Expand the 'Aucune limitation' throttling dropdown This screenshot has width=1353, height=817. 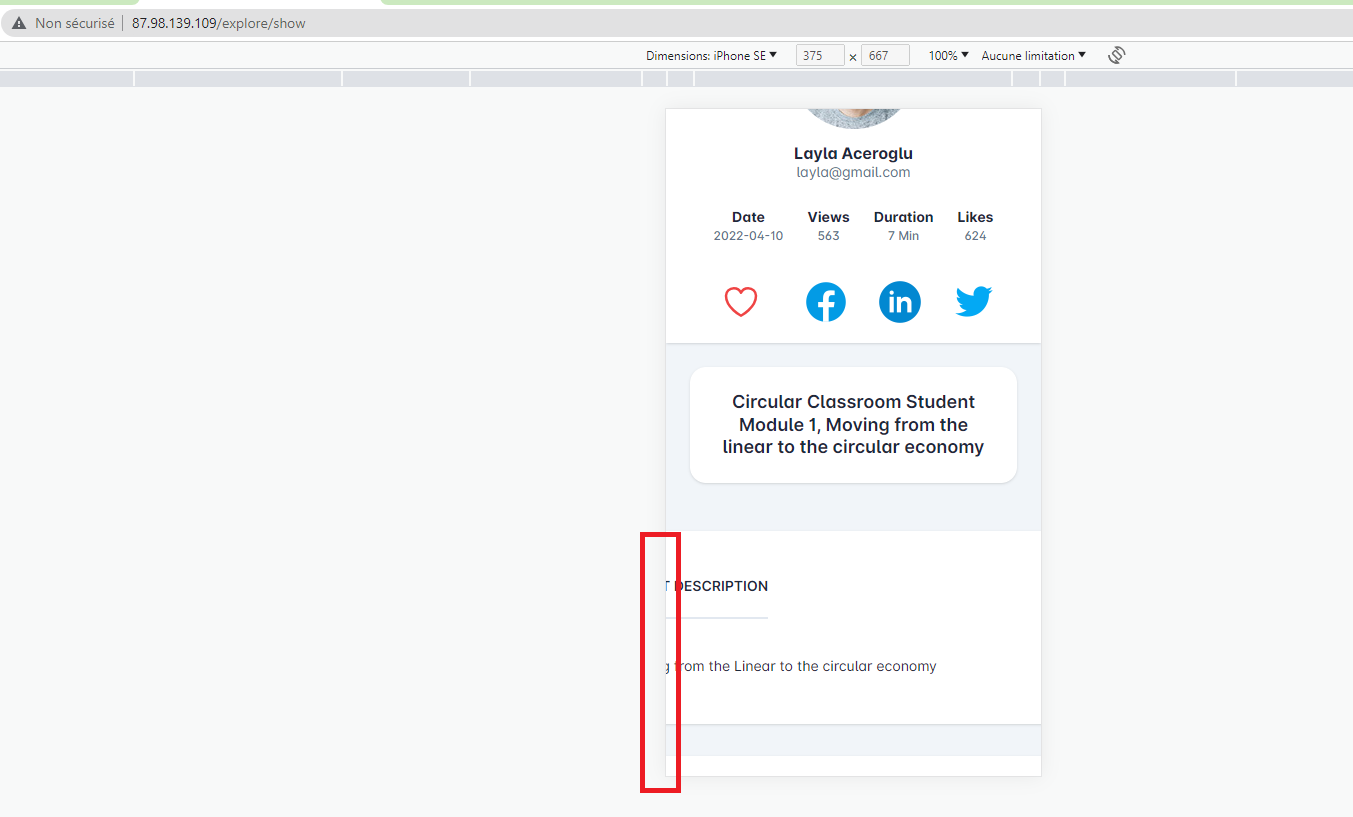pos(1033,56)
